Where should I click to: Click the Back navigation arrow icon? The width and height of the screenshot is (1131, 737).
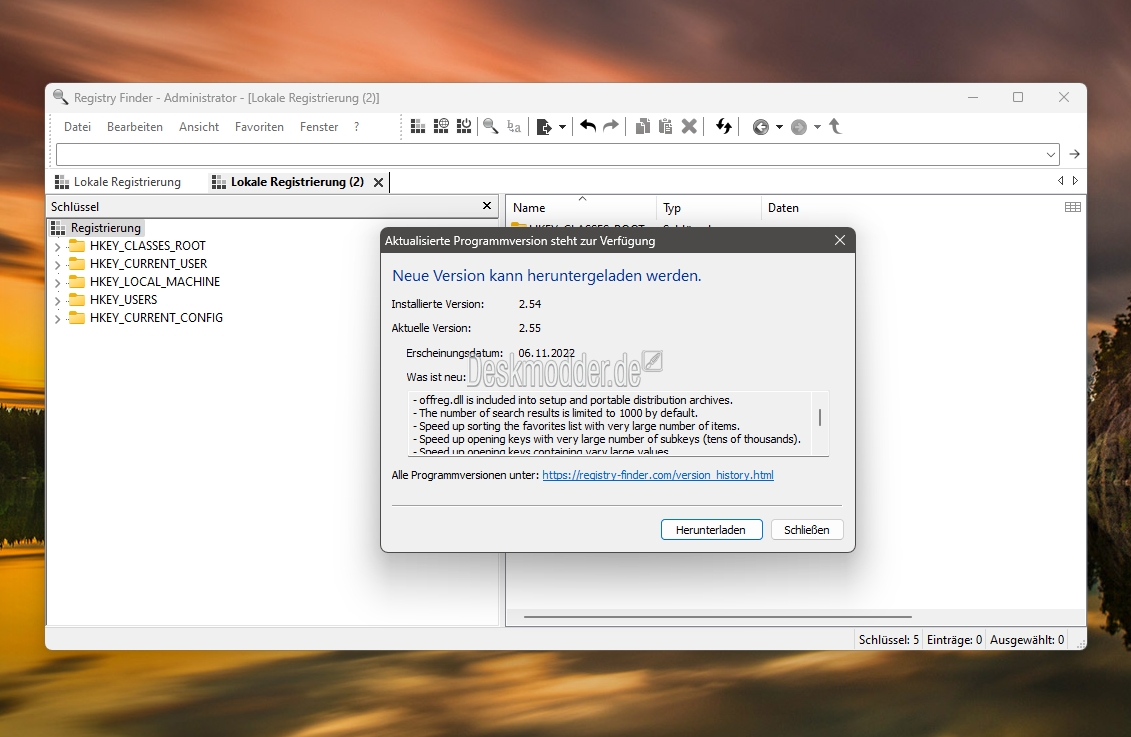click(x=760, y=127)
